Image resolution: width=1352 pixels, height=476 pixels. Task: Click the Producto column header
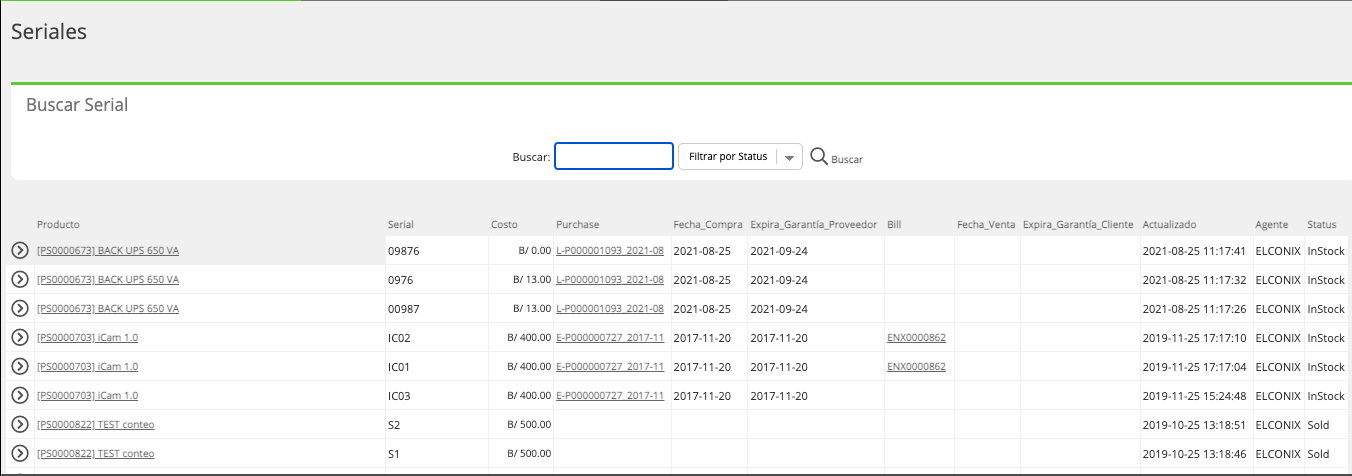(x=58, y=225)
